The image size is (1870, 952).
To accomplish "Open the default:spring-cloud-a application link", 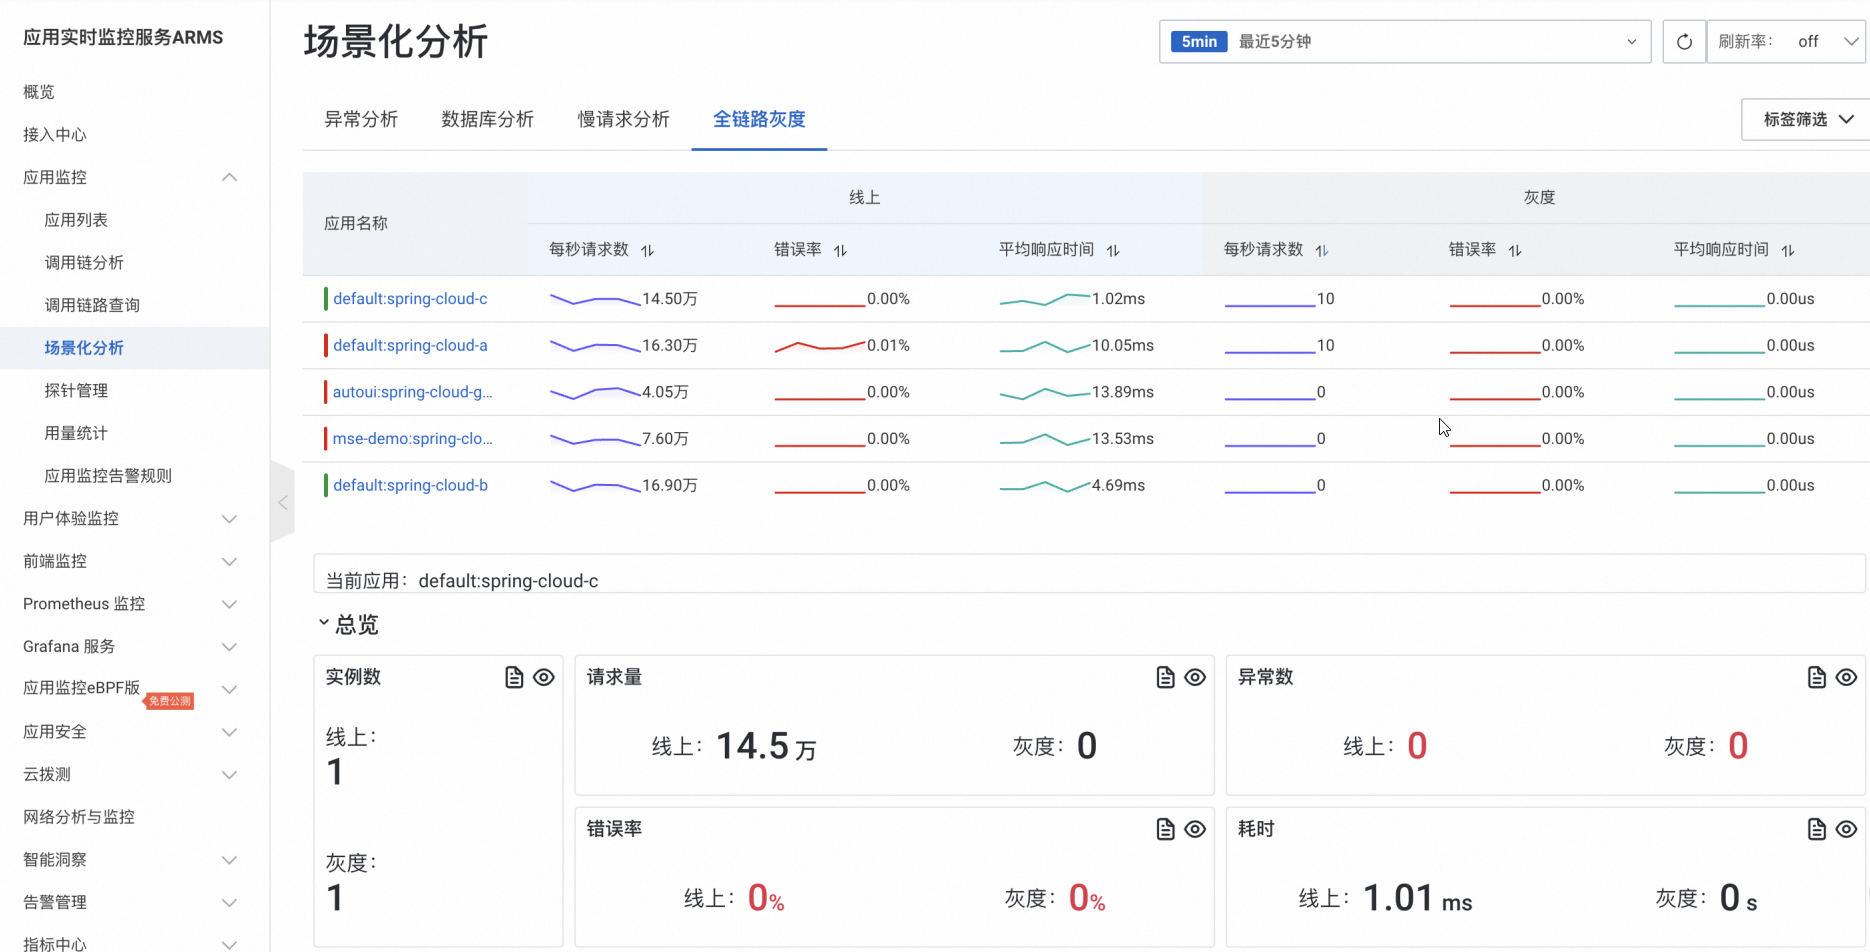I will [410, 345].
